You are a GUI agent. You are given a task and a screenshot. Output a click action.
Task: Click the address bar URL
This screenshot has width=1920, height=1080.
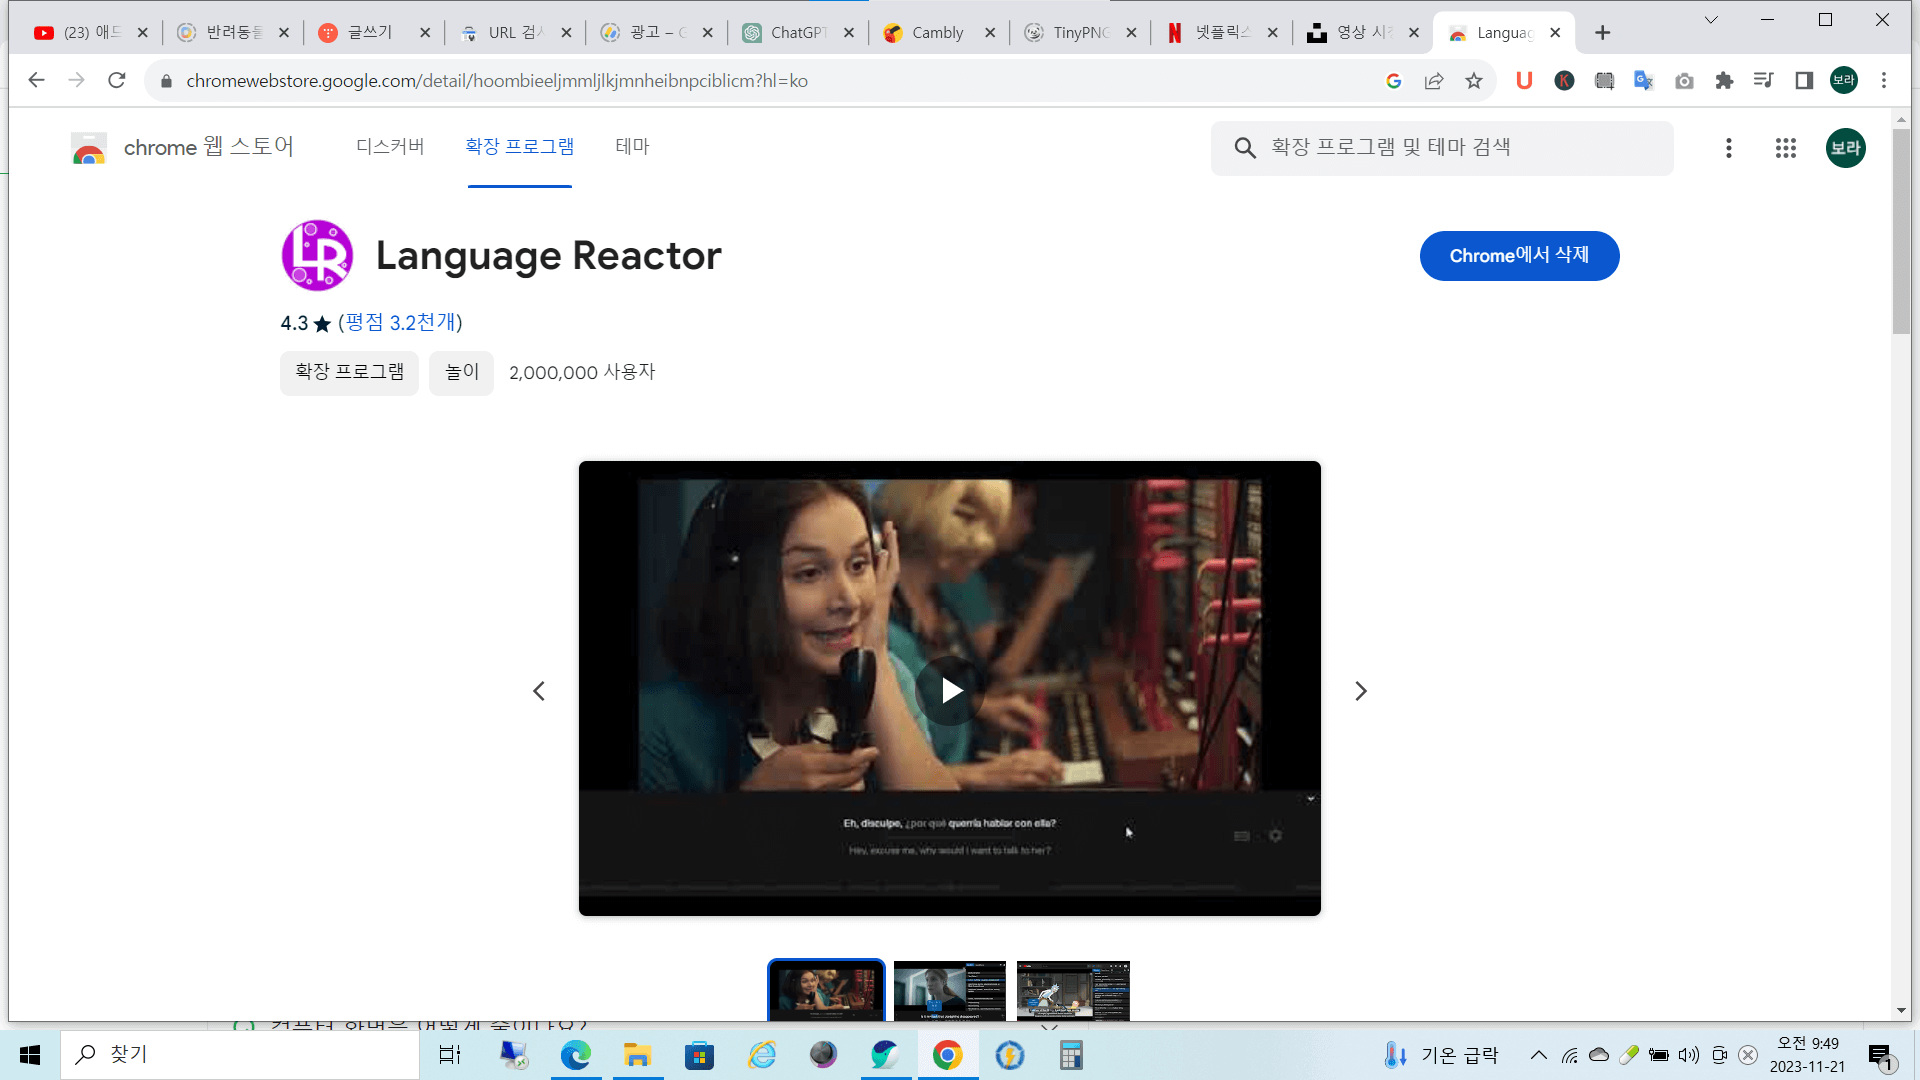(497, 81)
